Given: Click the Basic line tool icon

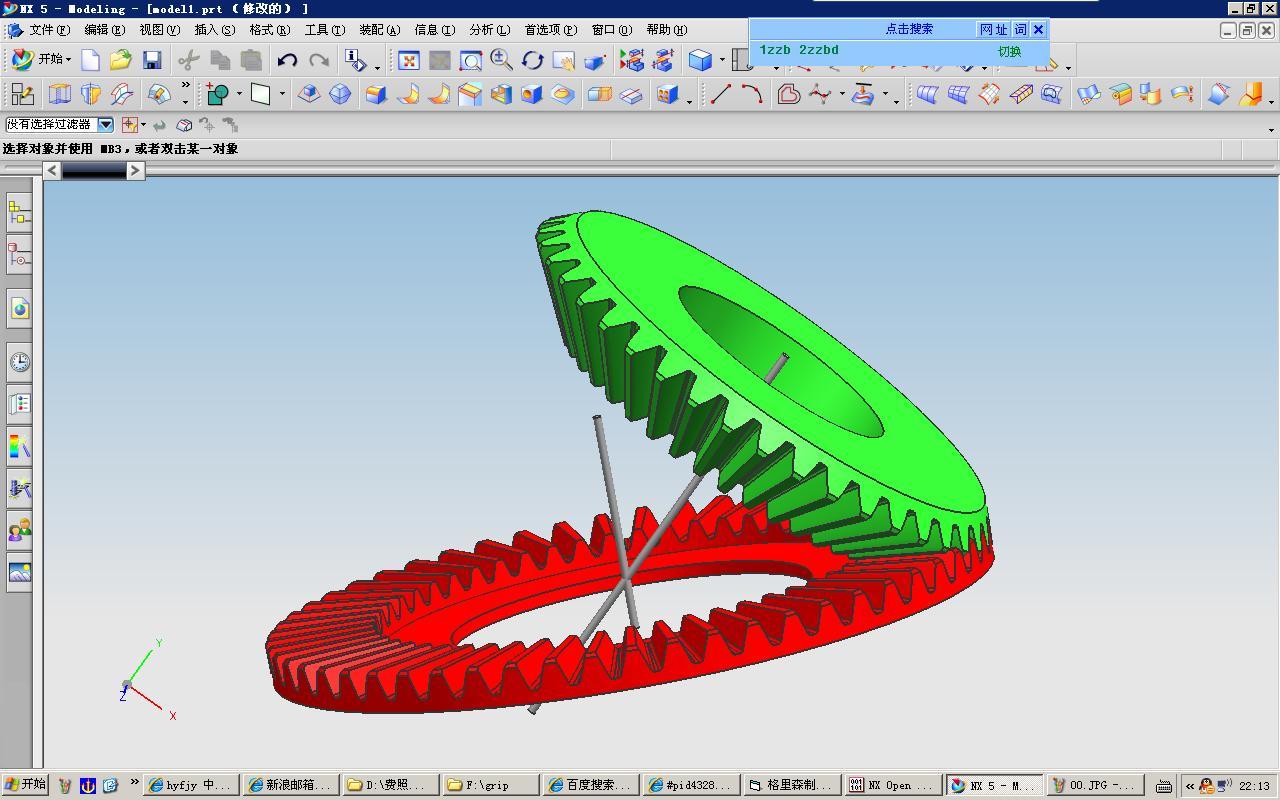Looking at the screenshot, I should [x=721, y=95].
